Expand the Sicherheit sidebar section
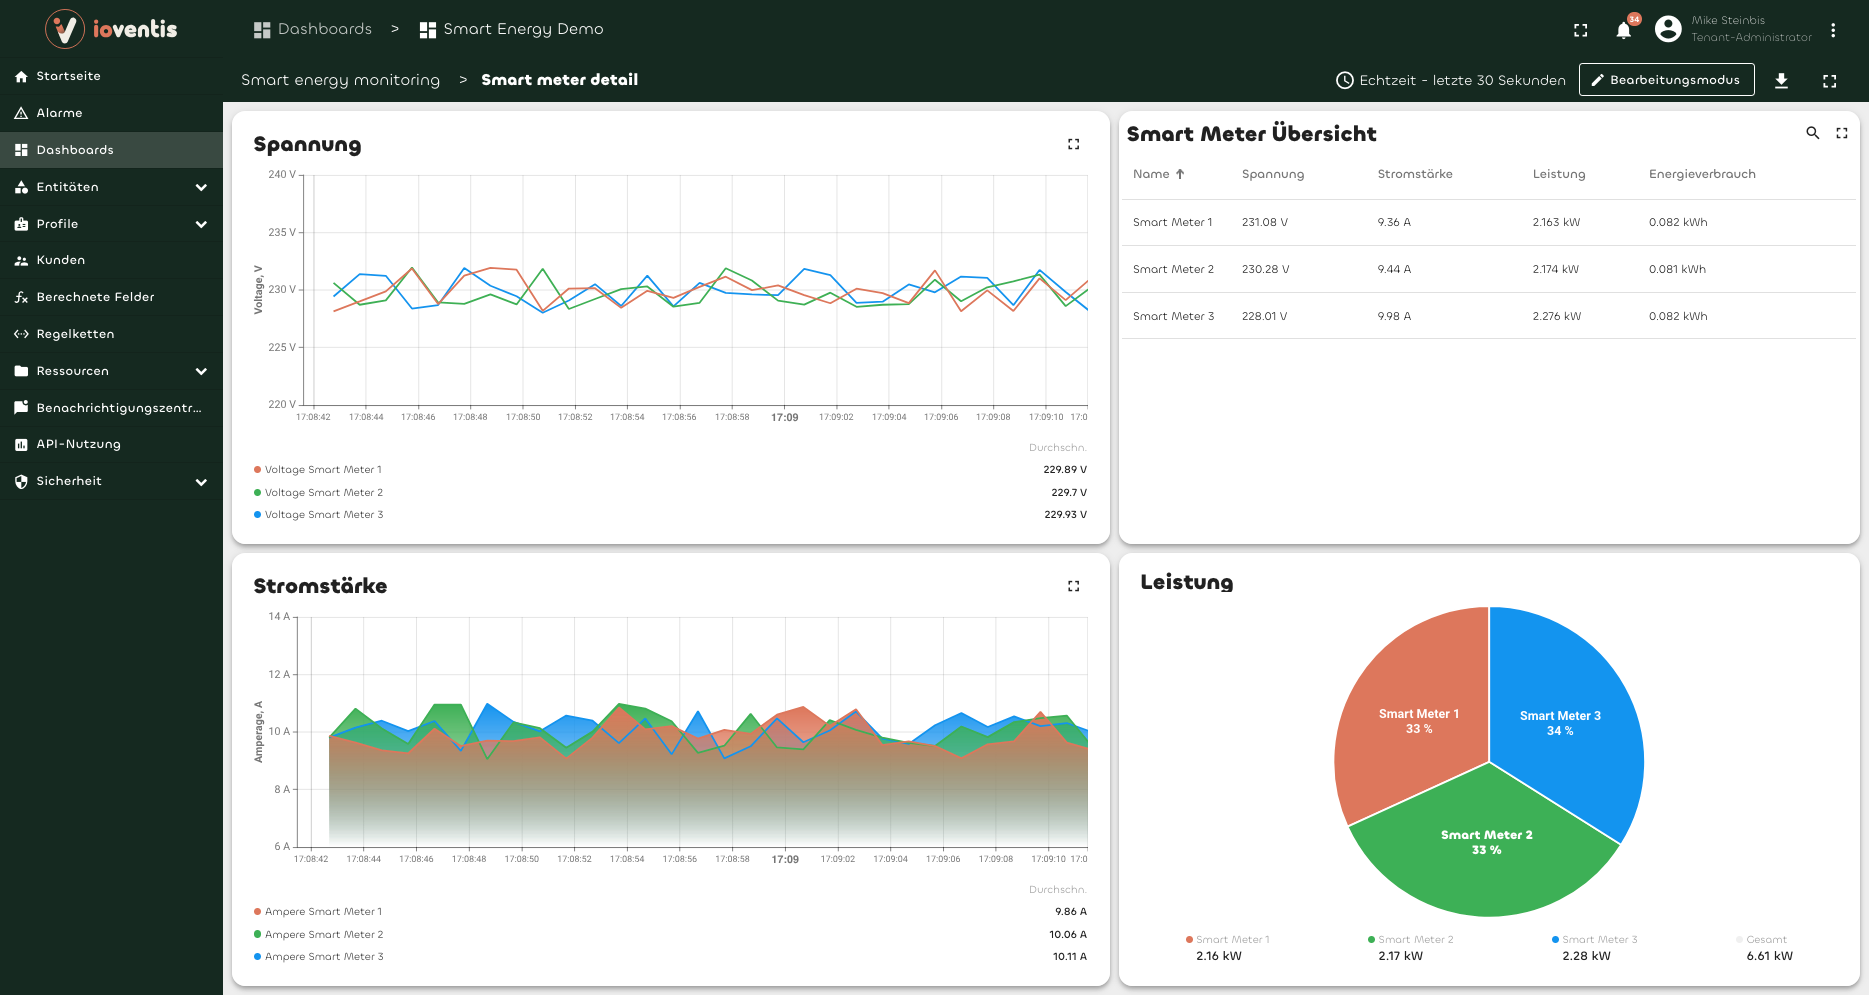 pos(201,482)
